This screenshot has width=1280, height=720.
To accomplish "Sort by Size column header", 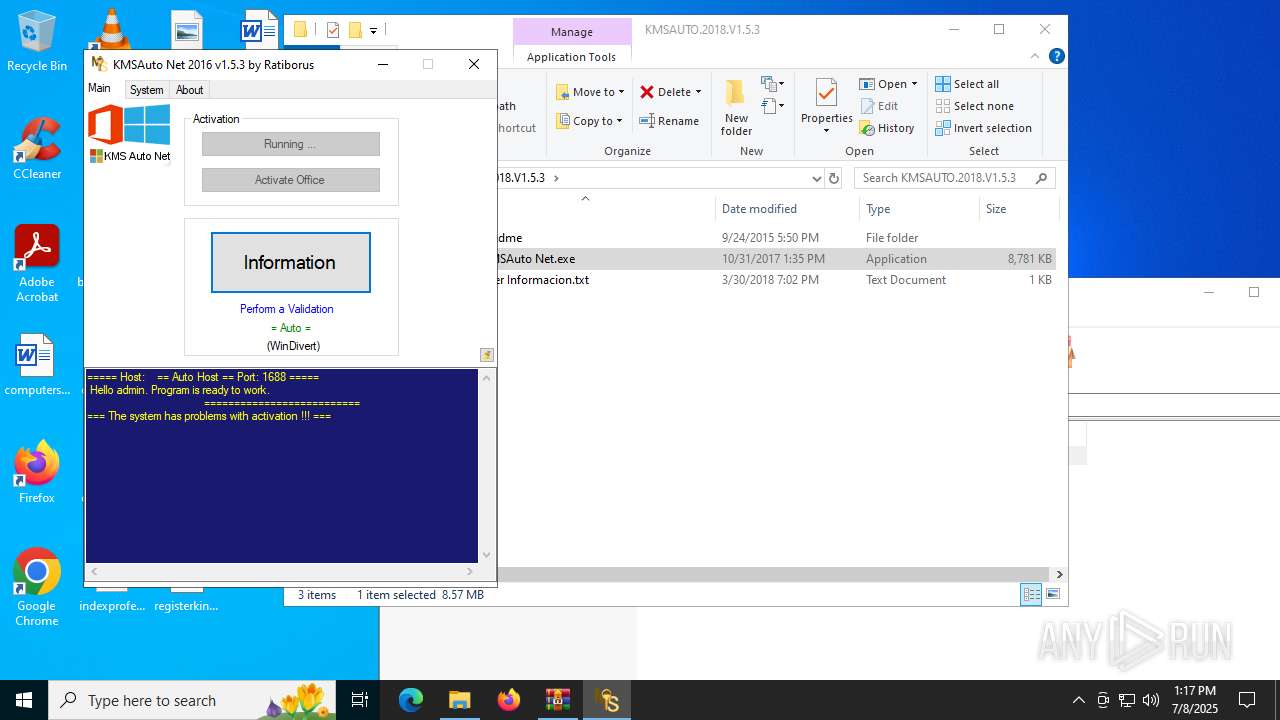I will click(x=1018, y=209).
